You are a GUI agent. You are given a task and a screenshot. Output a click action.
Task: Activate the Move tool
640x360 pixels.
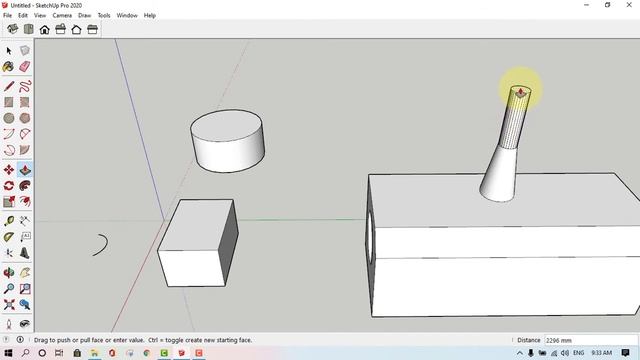point(9,170)
